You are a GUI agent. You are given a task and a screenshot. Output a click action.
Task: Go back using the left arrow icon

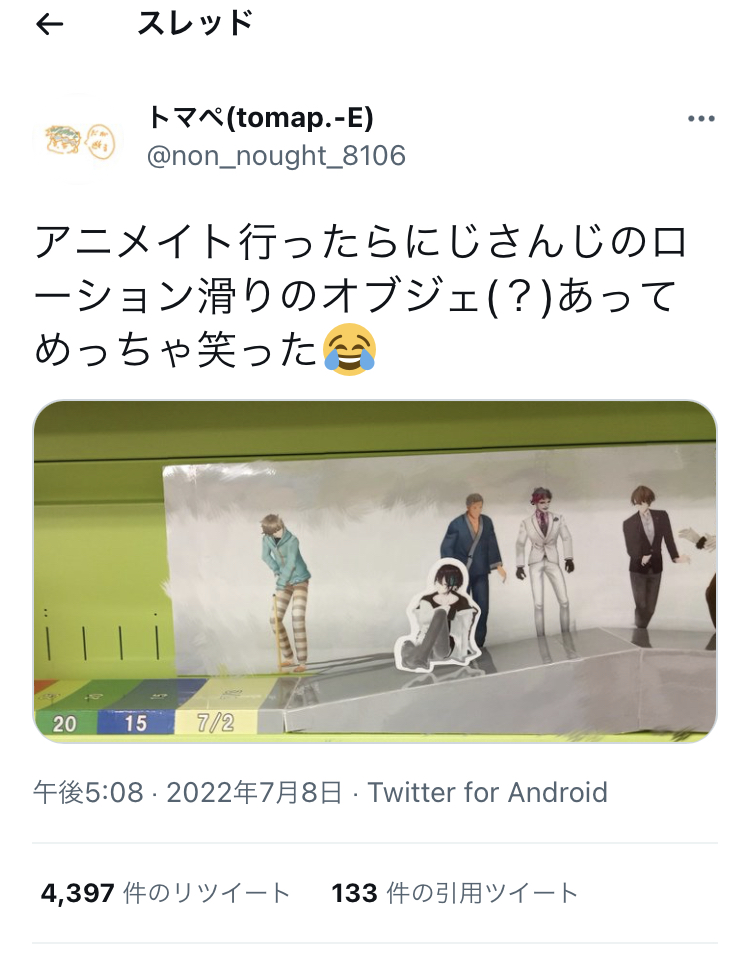coord(50,25)
